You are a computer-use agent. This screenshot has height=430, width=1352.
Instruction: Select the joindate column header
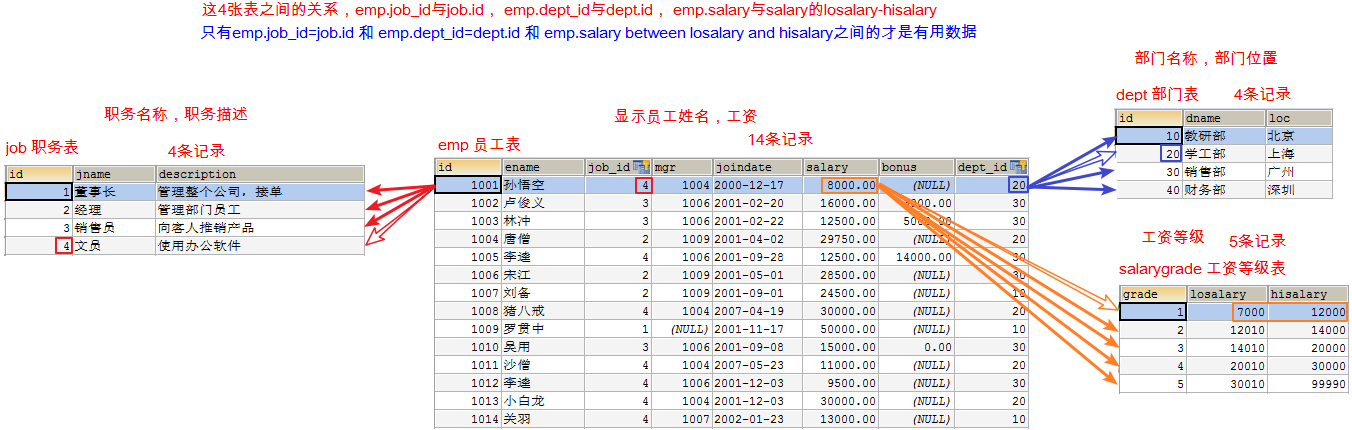pyautogui.click(x=756, y=167)
